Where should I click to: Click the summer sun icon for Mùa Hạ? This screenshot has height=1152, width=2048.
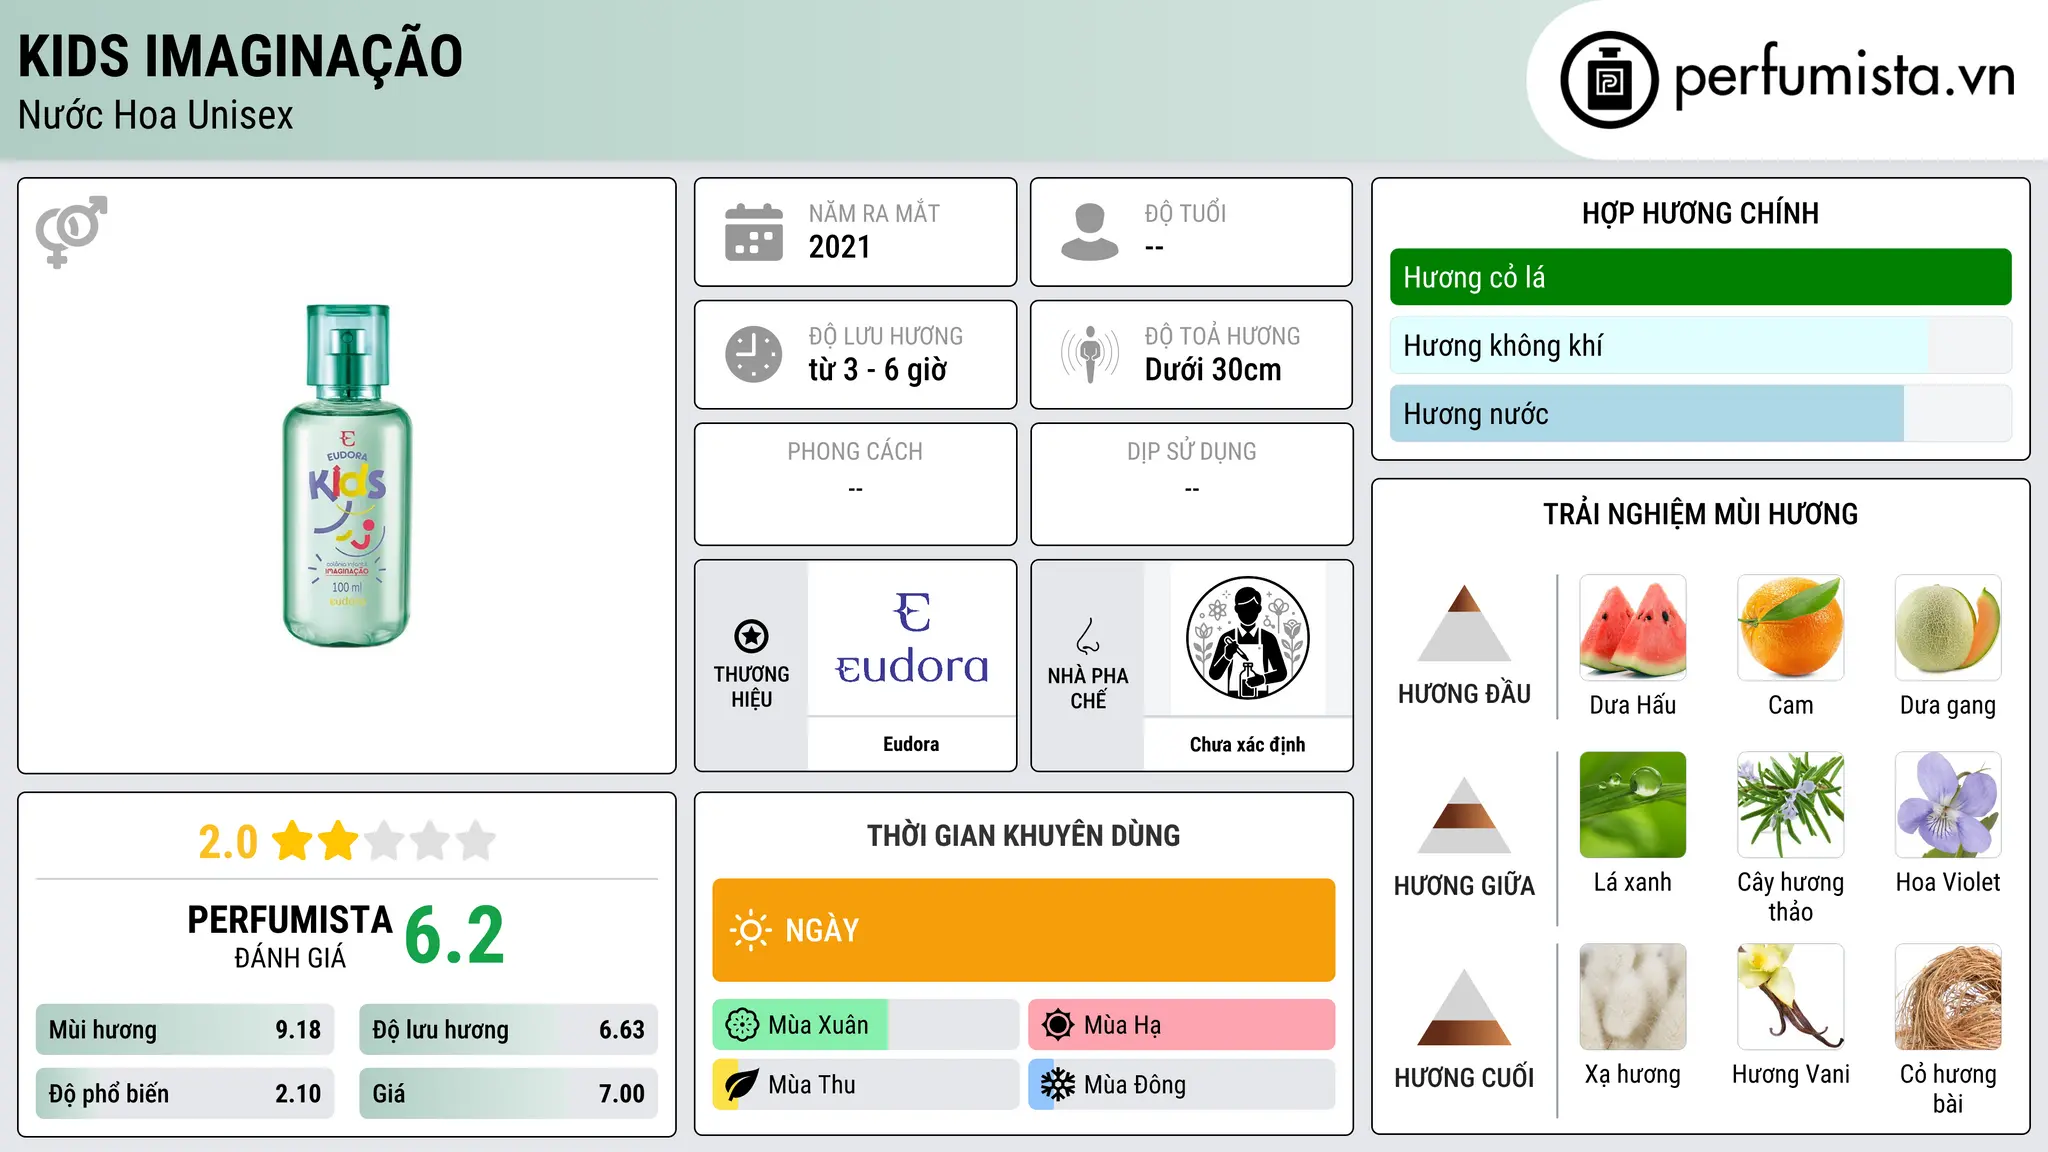[1057, 1025]
